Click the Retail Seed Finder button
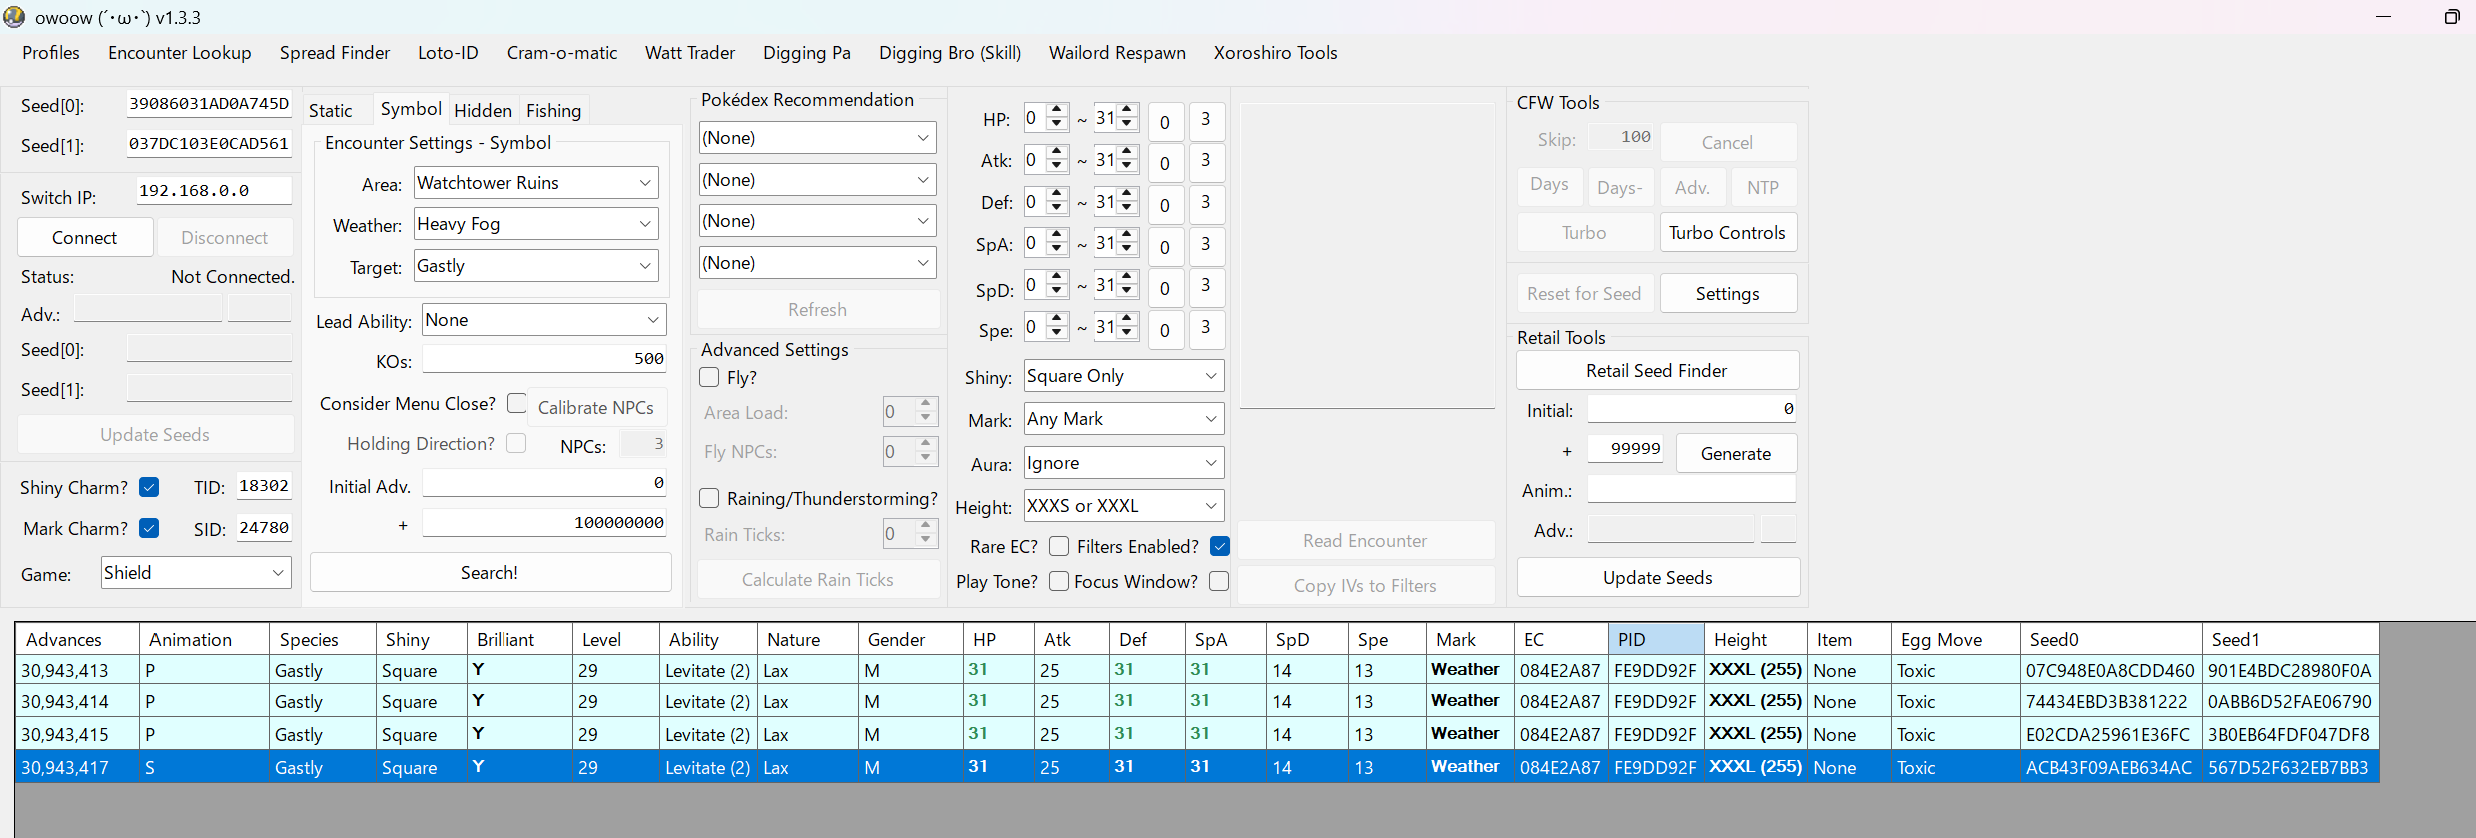This screenshot has height=838, width=2476. [x=1656, y=371]
